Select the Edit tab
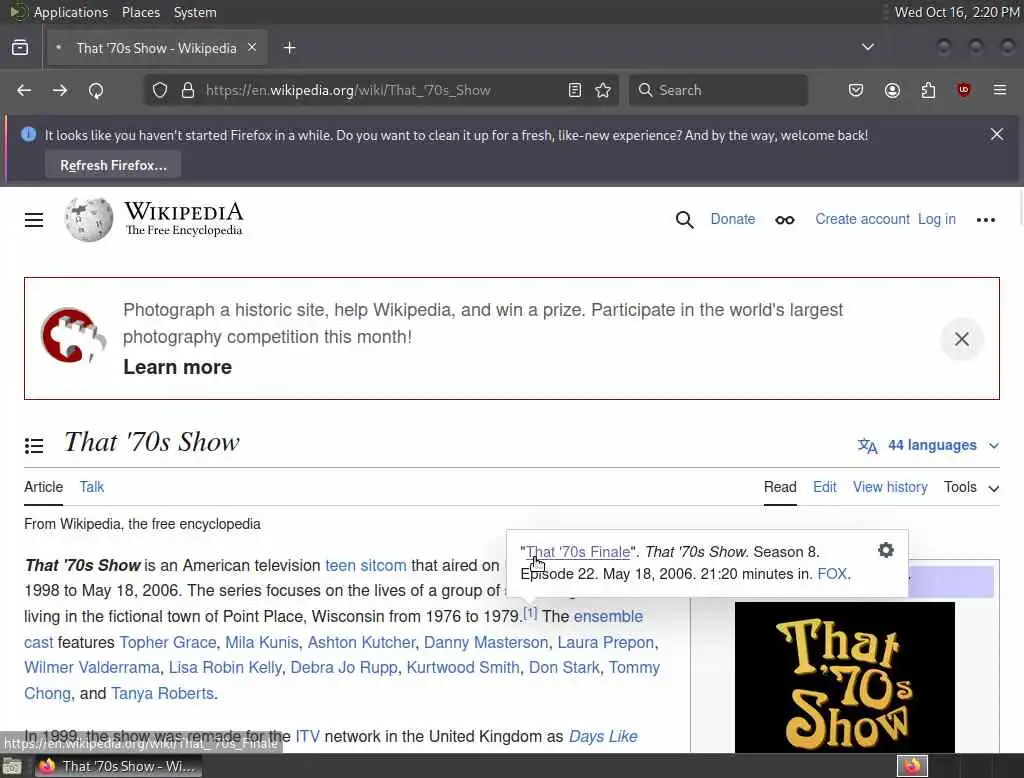 coord(824,487)
